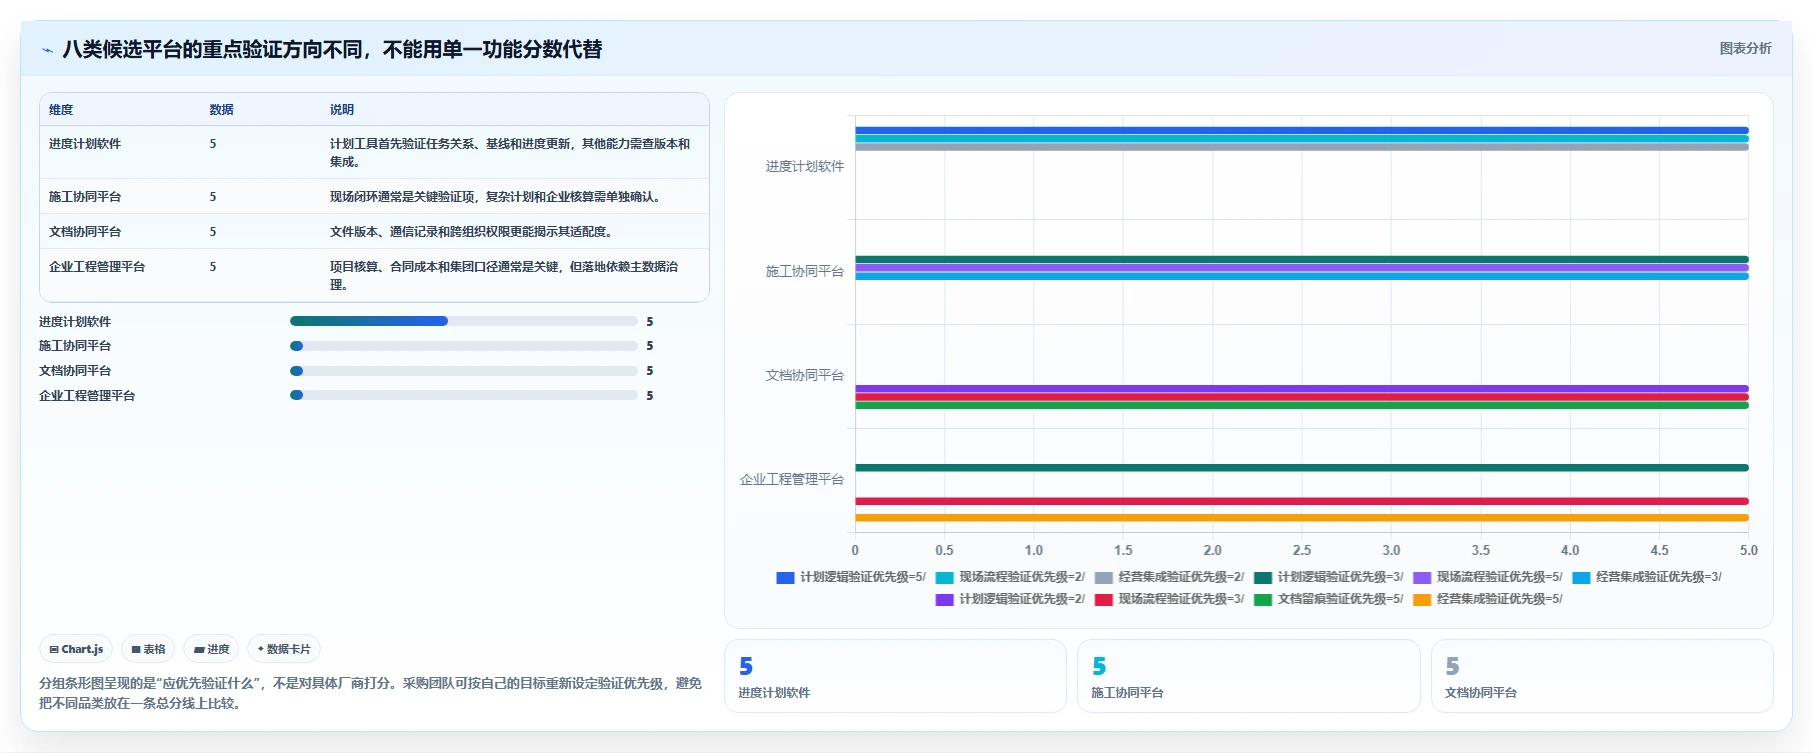Click the red bar in 文档协同平台 chart group

(x=1301, y=397)
